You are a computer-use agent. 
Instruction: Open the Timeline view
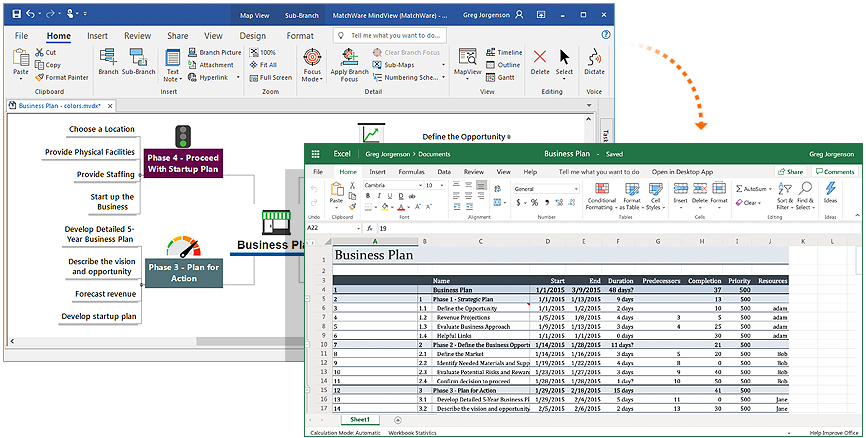coord(504,52)
